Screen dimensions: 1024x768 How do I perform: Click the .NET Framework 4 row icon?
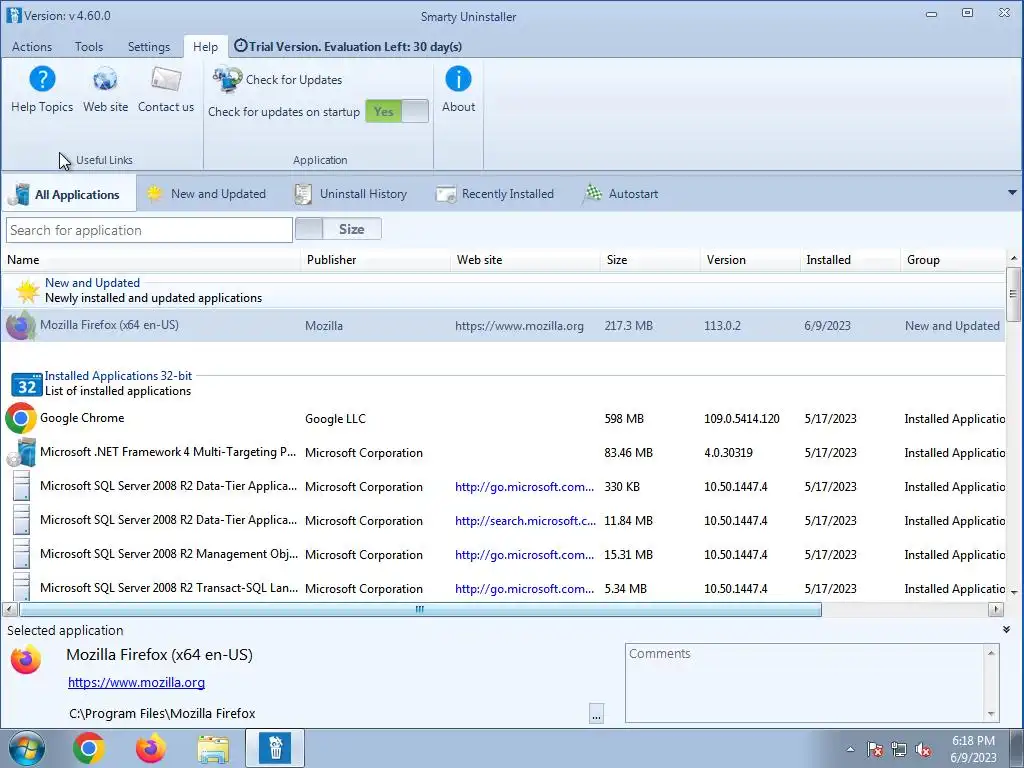(x=21, y=453)
